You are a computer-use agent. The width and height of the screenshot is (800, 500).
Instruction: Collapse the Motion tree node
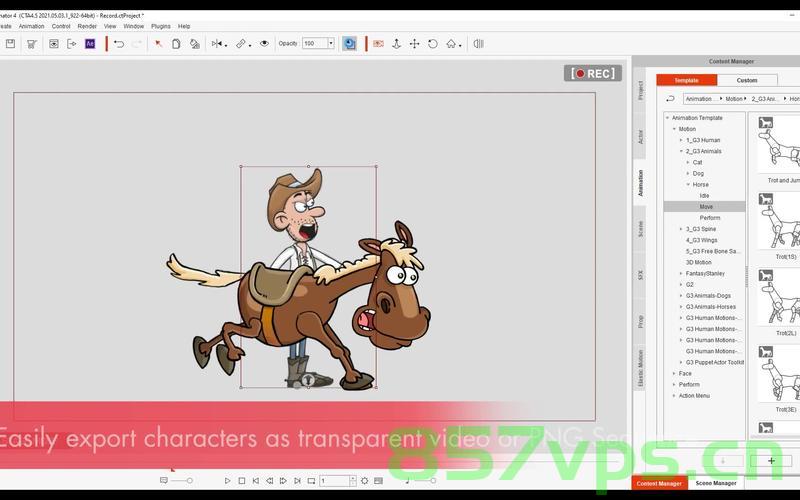(x=674, y=129)
